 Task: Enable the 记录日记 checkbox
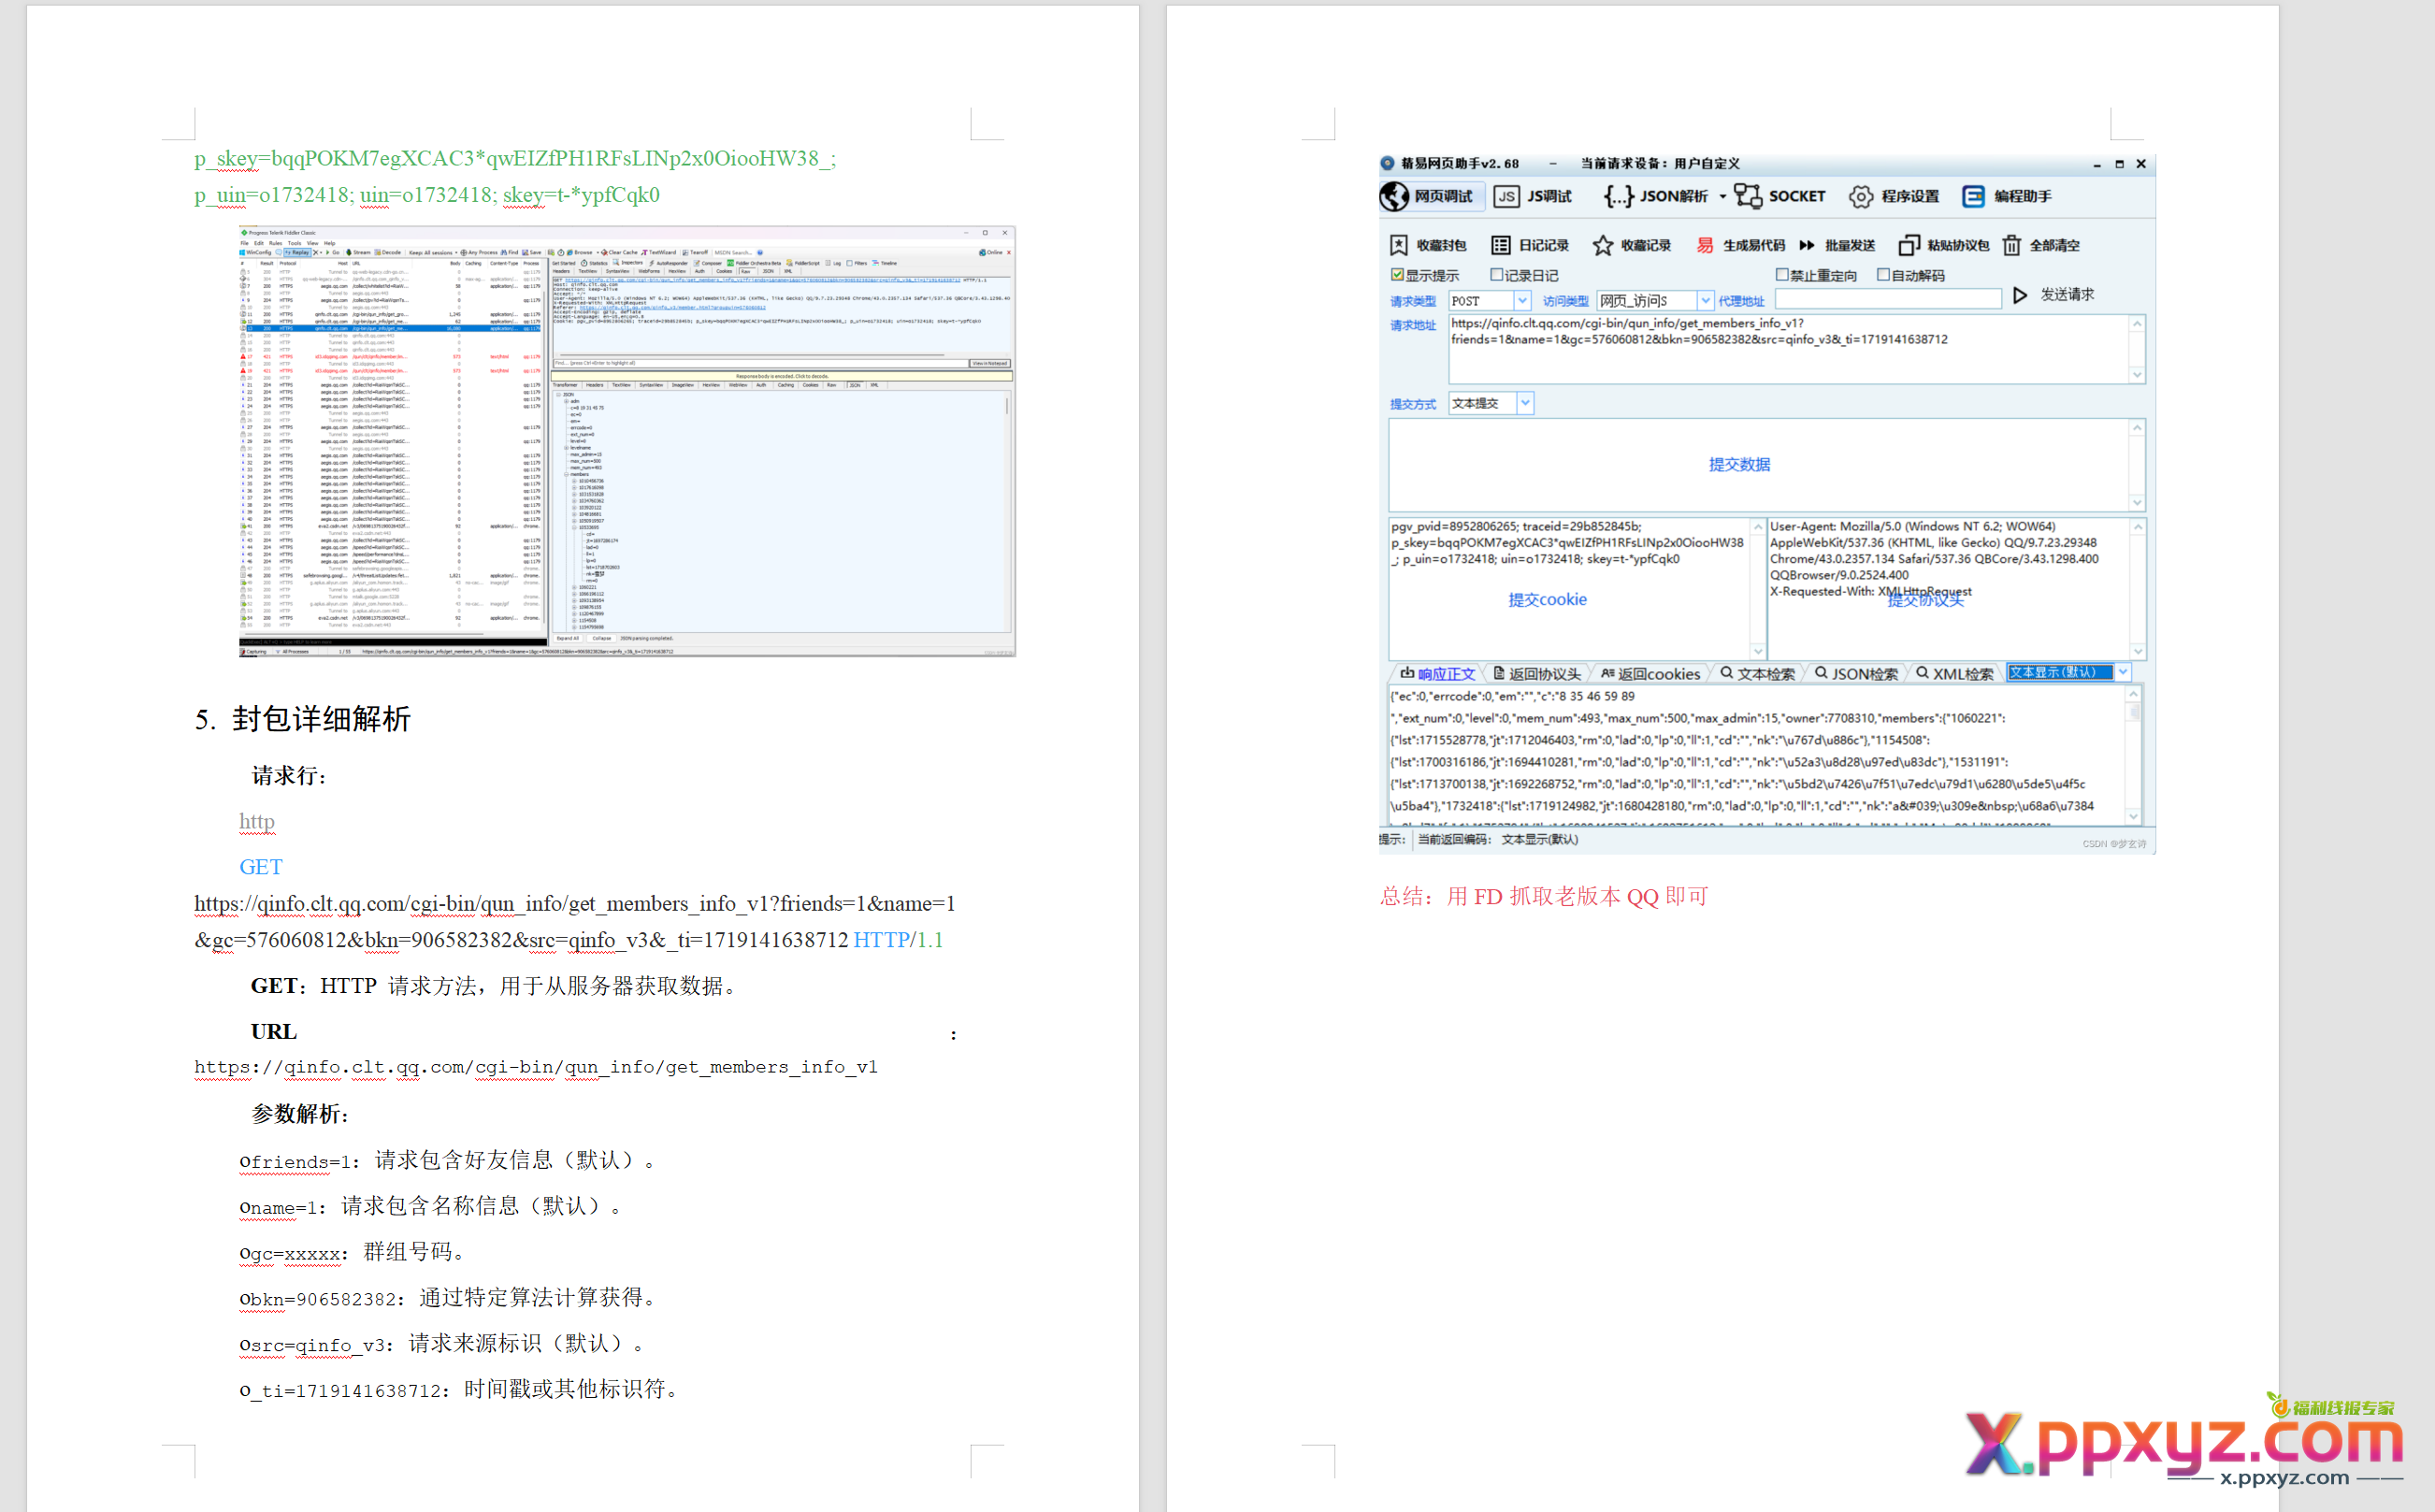(x=1497, y=274)
